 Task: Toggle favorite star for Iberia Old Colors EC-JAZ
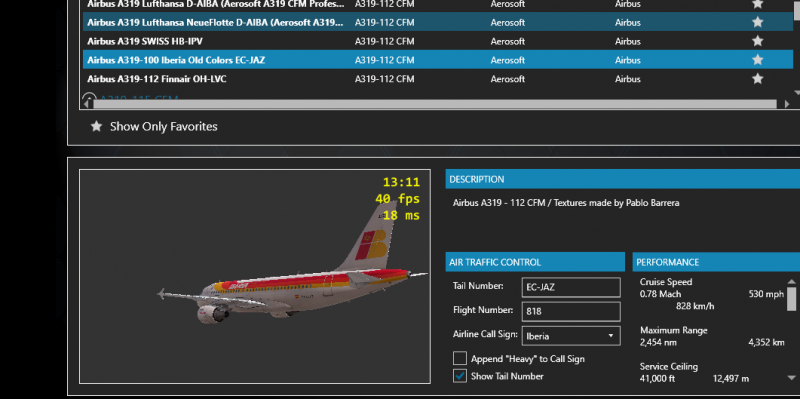click(758, 60)
